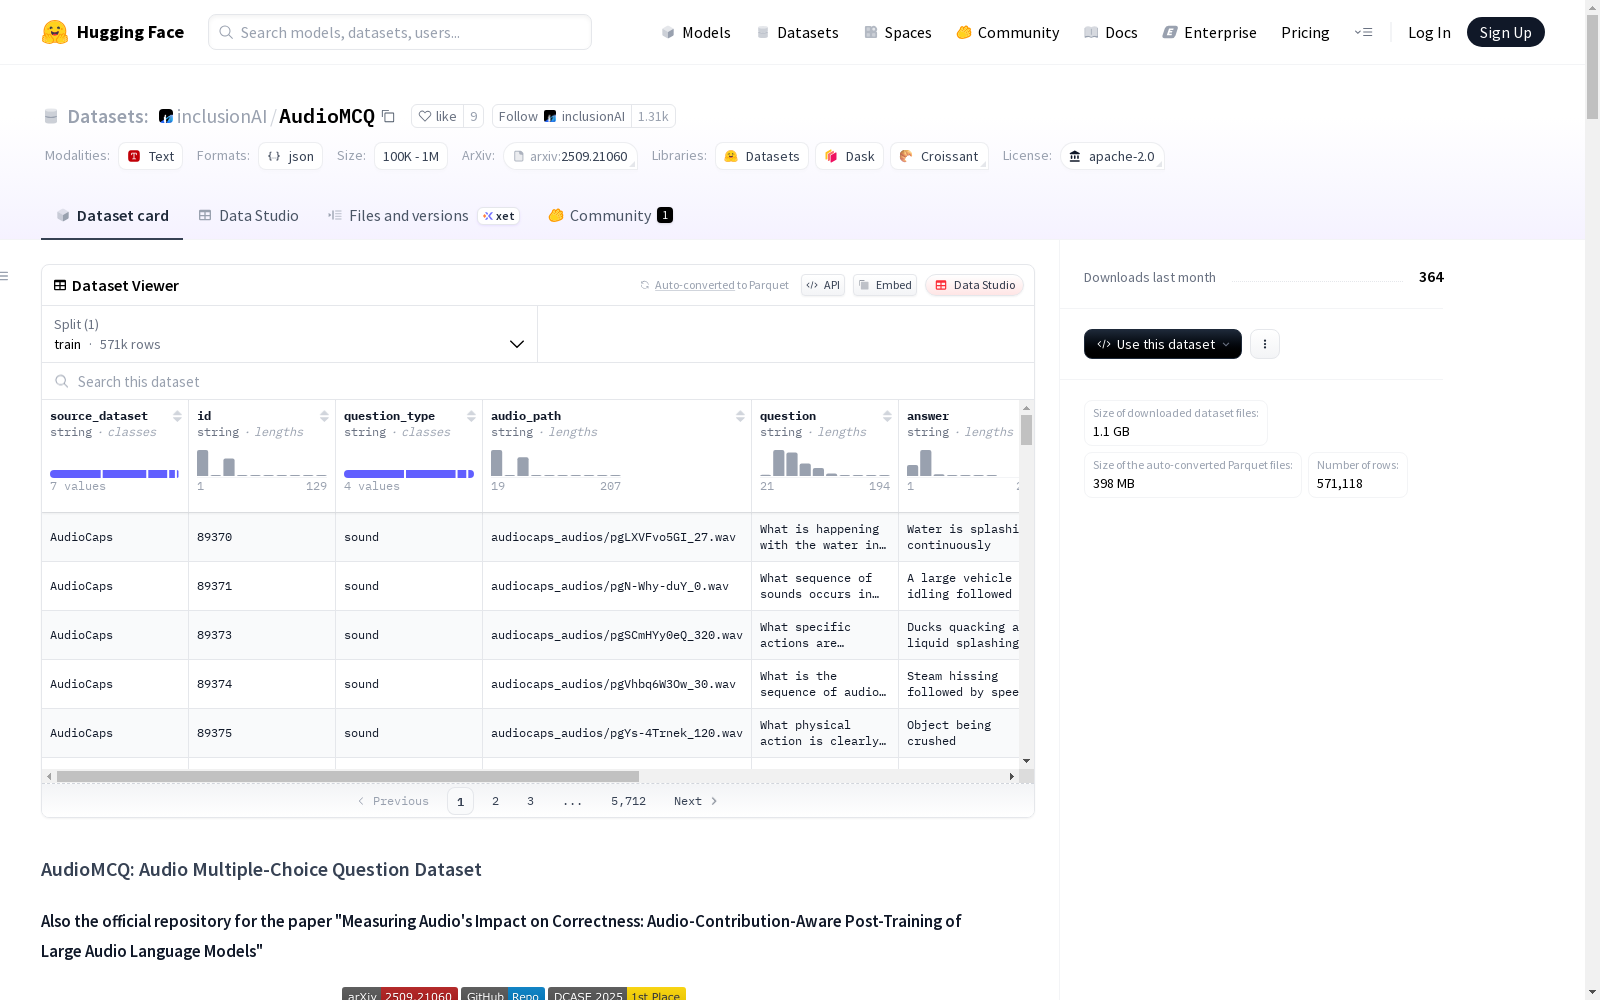Click the Next page button
The image size is (1600, 1000).
click(x=695, y=801)
